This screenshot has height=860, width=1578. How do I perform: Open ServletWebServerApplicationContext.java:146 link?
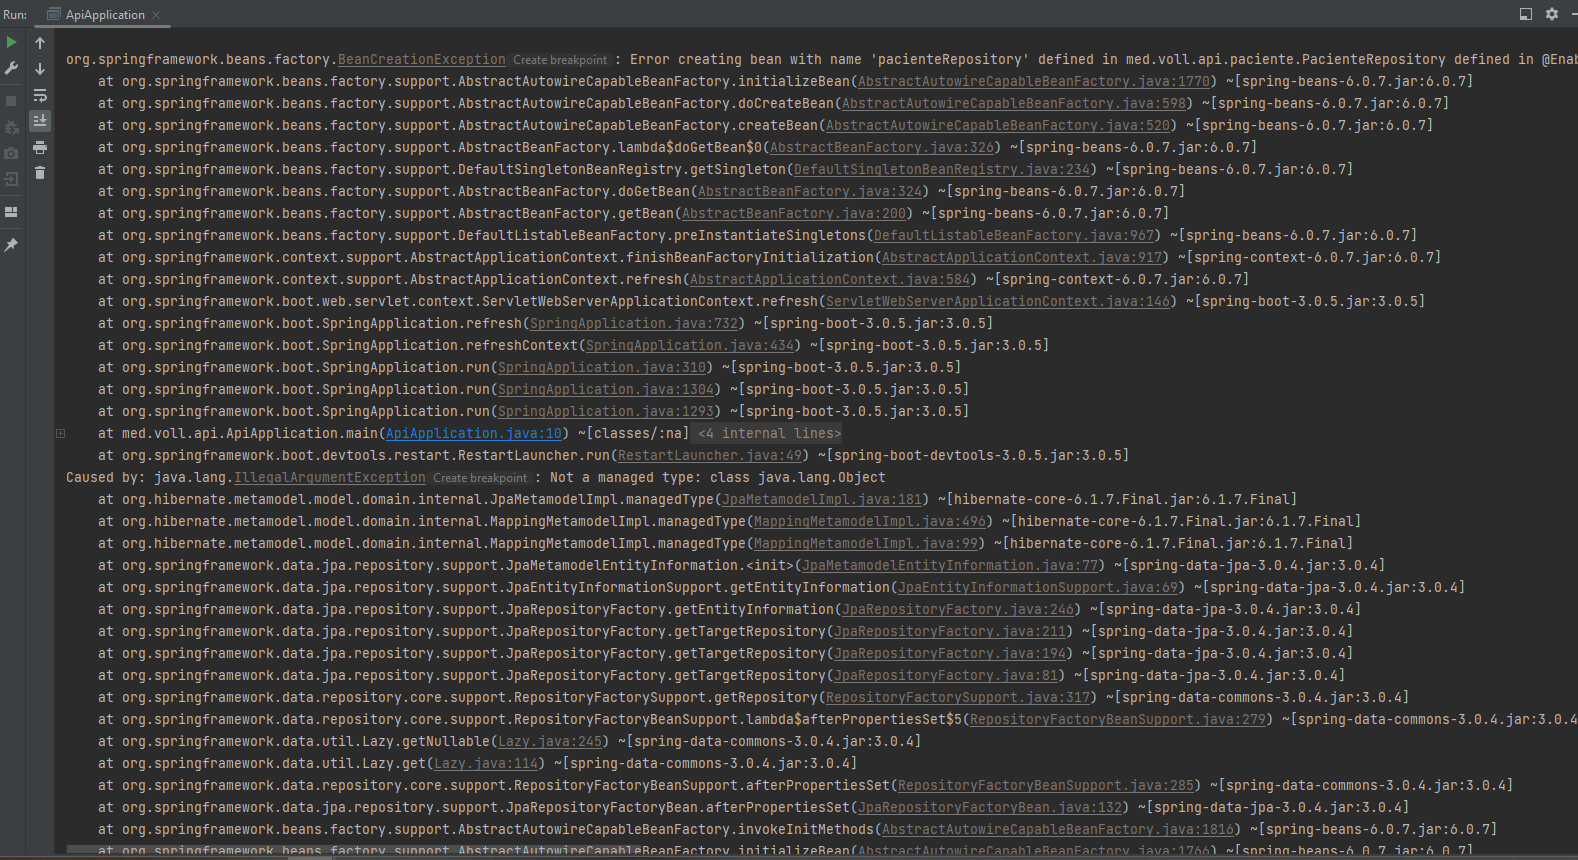(998, 302)
